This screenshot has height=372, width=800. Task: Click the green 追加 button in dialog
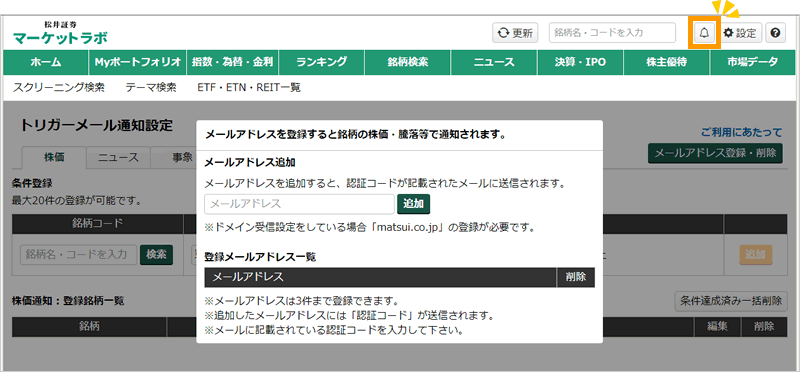414,204
